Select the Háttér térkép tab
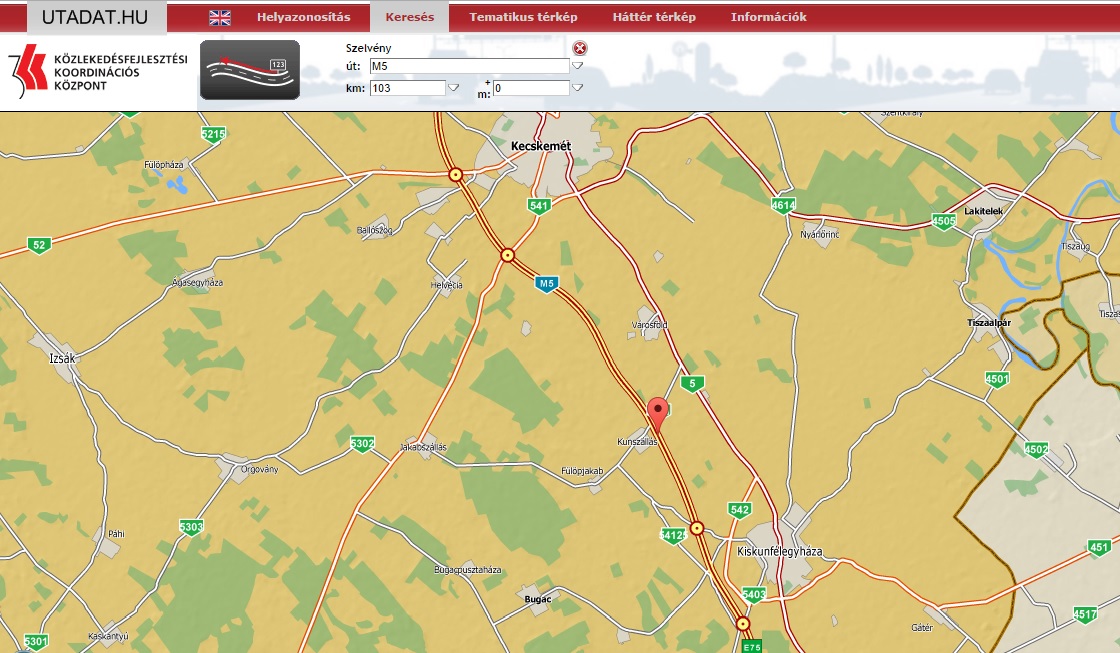1120x653 pixels. point(655,17)
